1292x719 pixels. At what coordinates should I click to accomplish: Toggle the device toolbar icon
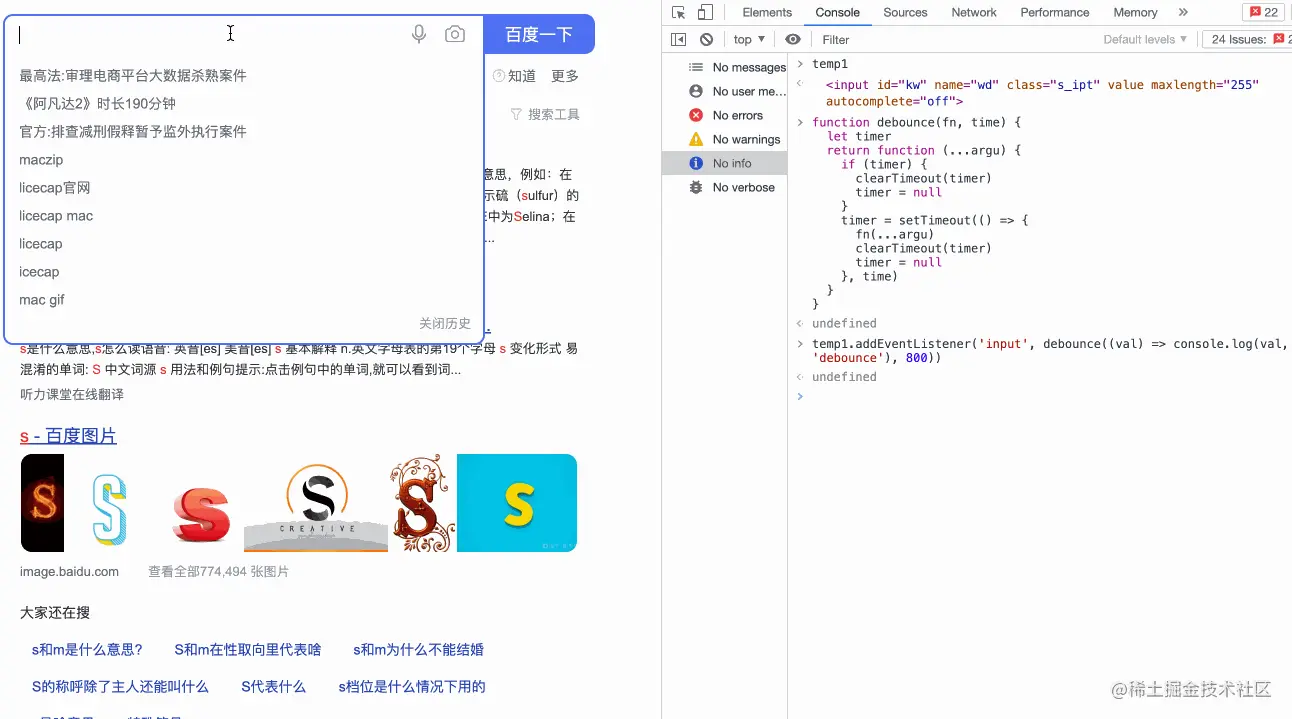705,12
